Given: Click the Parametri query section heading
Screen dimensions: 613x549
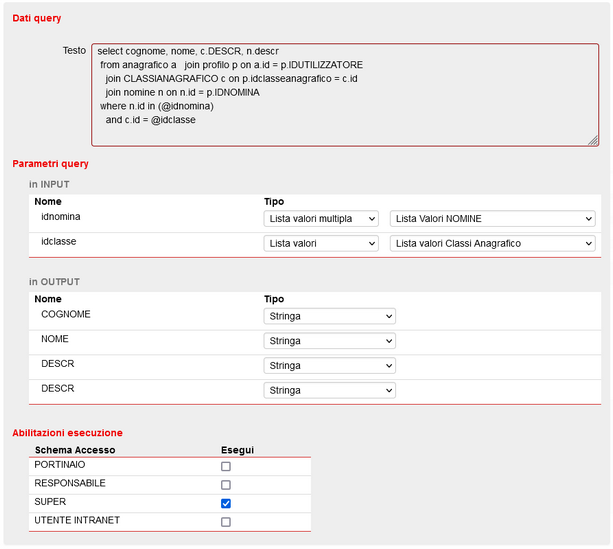Looking at the screenshot, I should coord(50,164).
